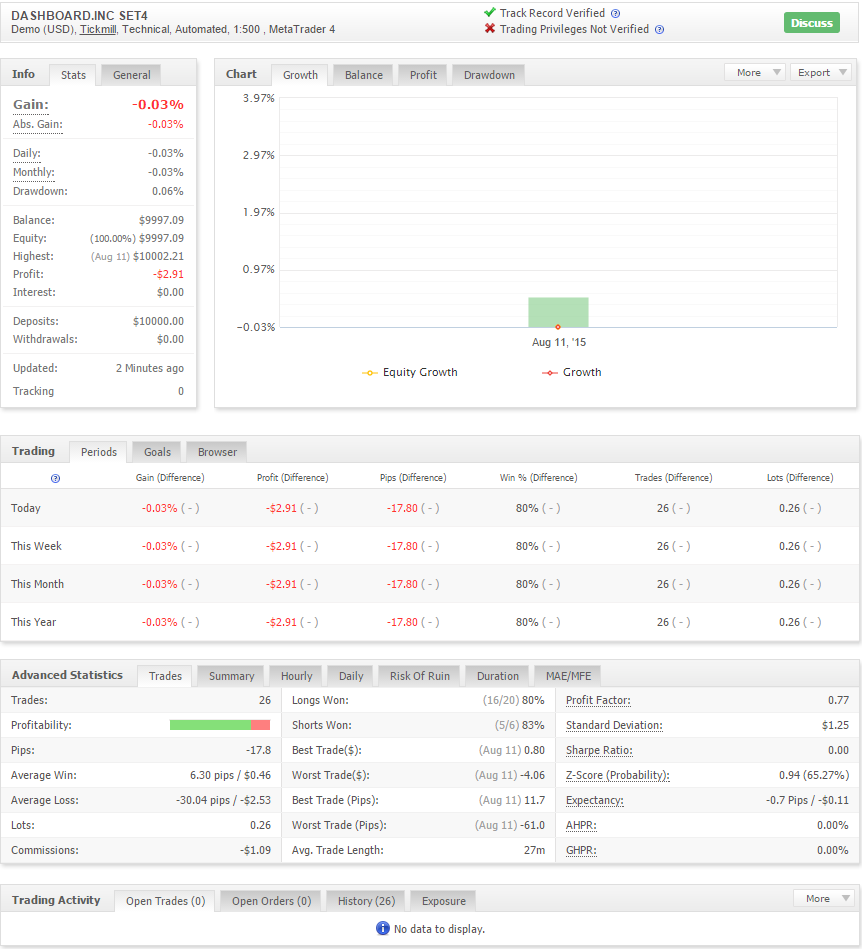Click the Abs. Gain label
The image size is (862, 949).
38,125
